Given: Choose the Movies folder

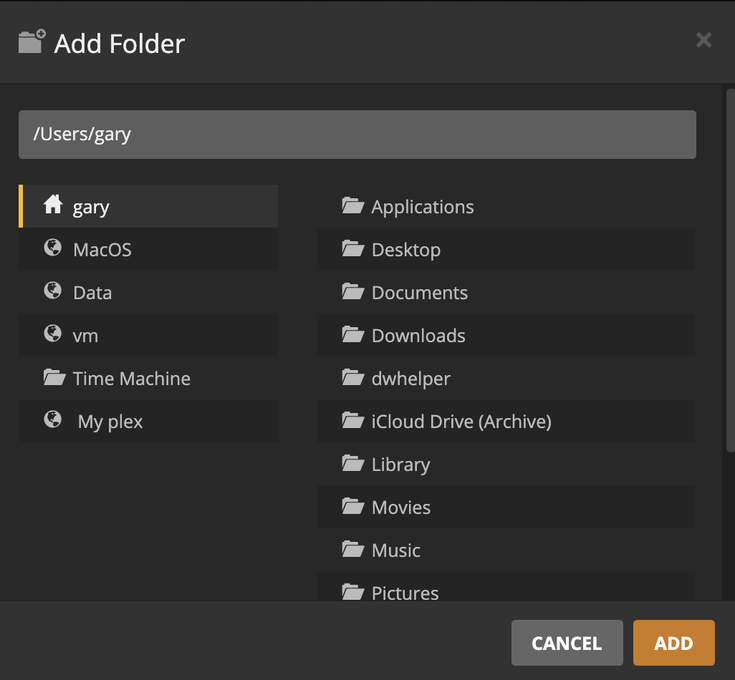Looking at the screenshot, I should click(x=400, y=508).
